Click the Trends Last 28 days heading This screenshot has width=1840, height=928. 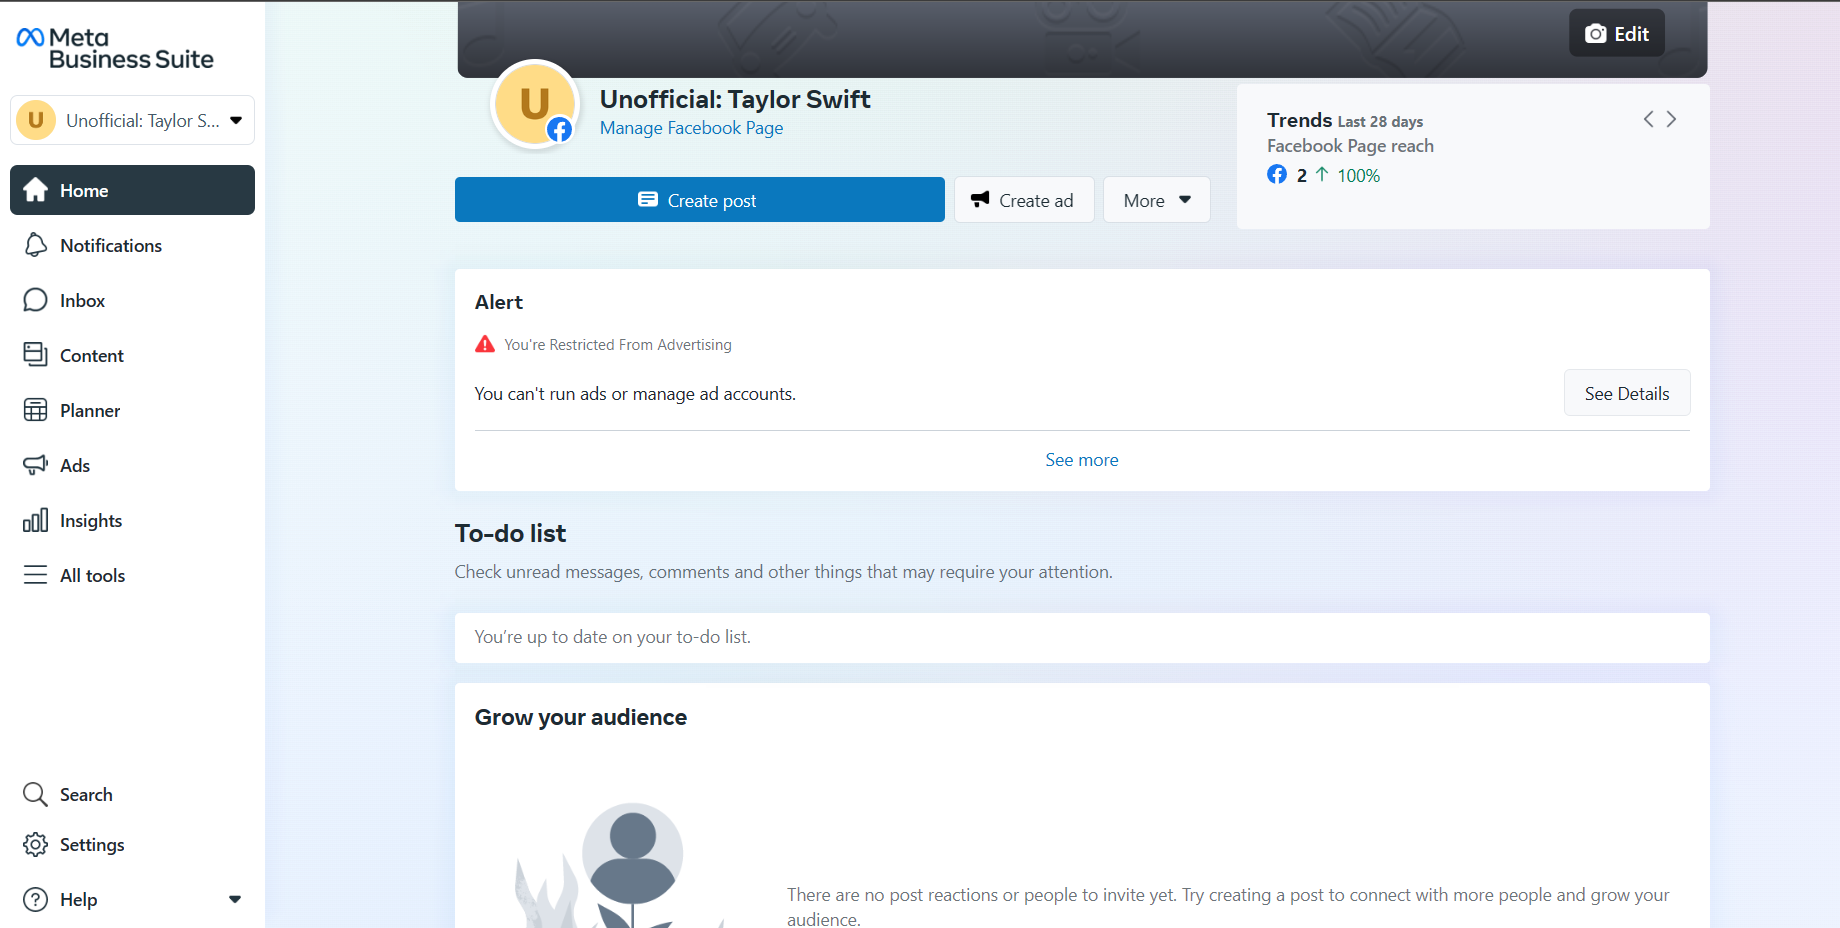point(1345,120)
